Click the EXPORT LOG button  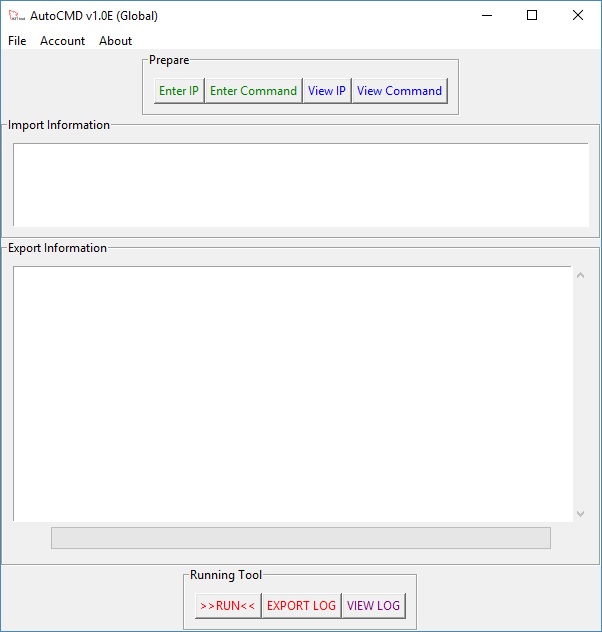tap(301, 605)
